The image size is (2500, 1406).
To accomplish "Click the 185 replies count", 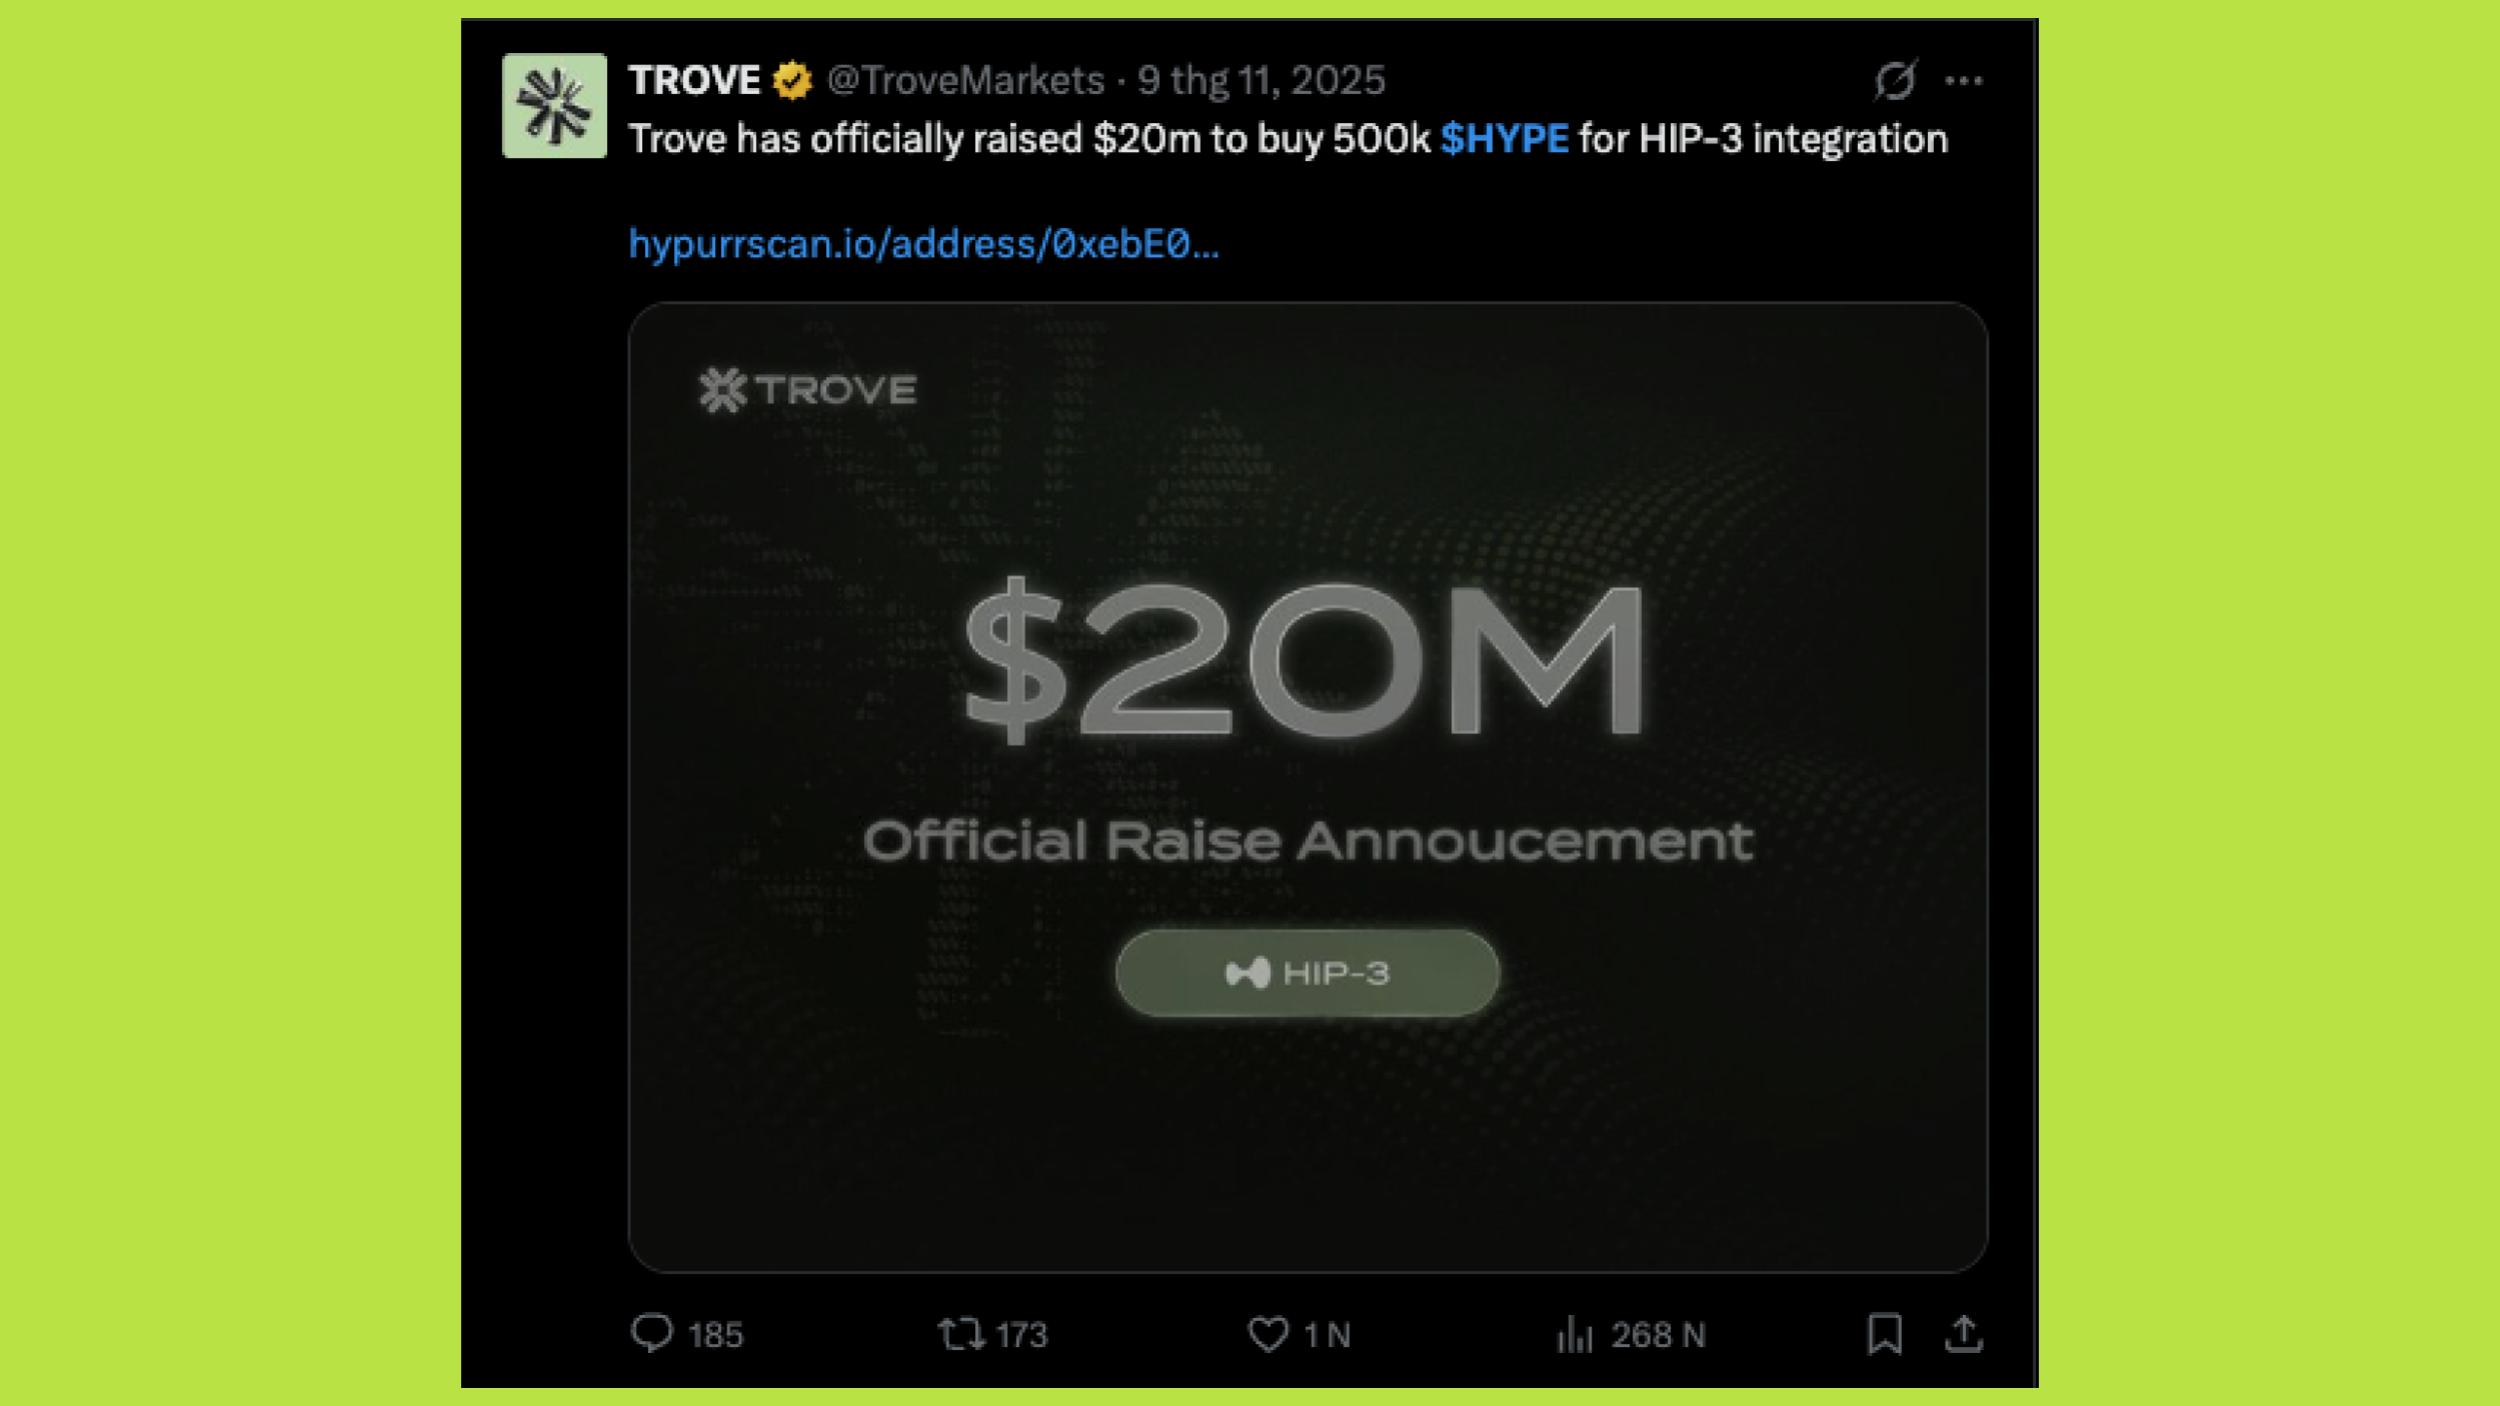I will pos(715,1335).
